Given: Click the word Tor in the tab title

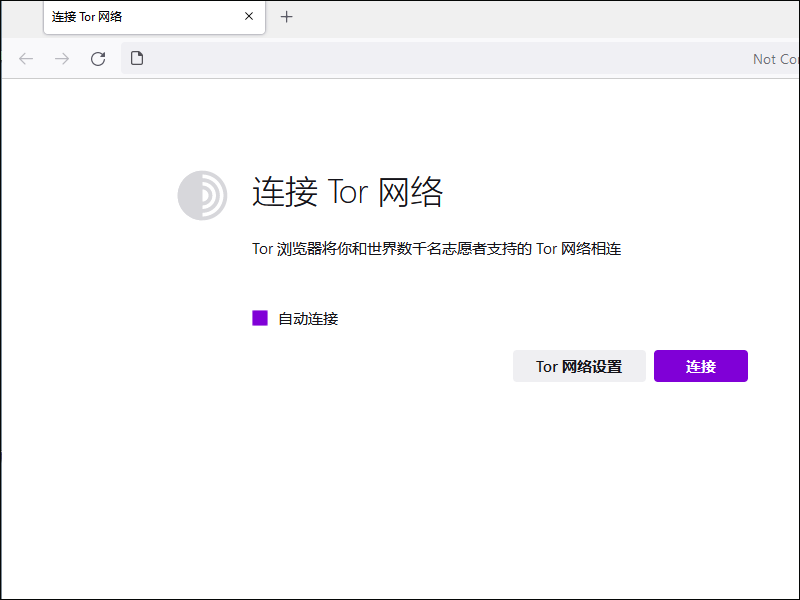Looking at the screenshot, I should click(x=90, y=17).
